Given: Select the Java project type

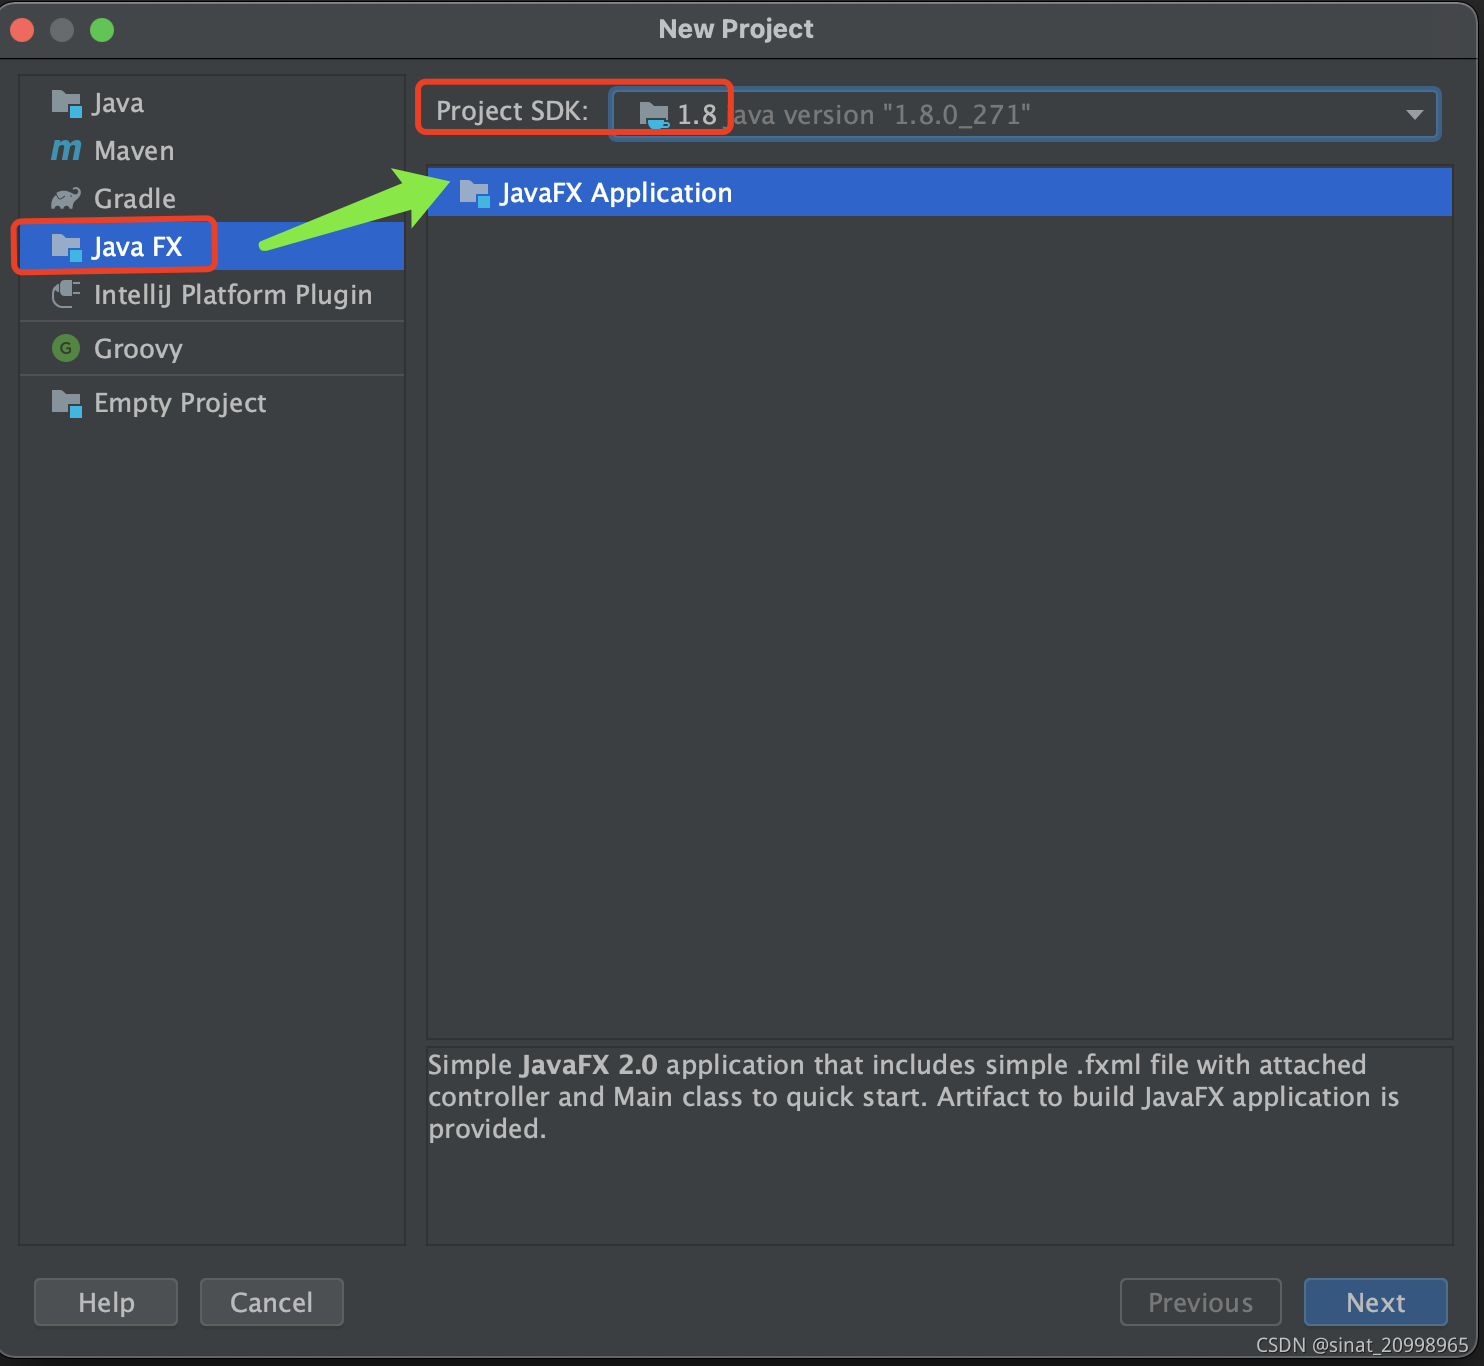Looking at the screenshot, I should point(212,103).
